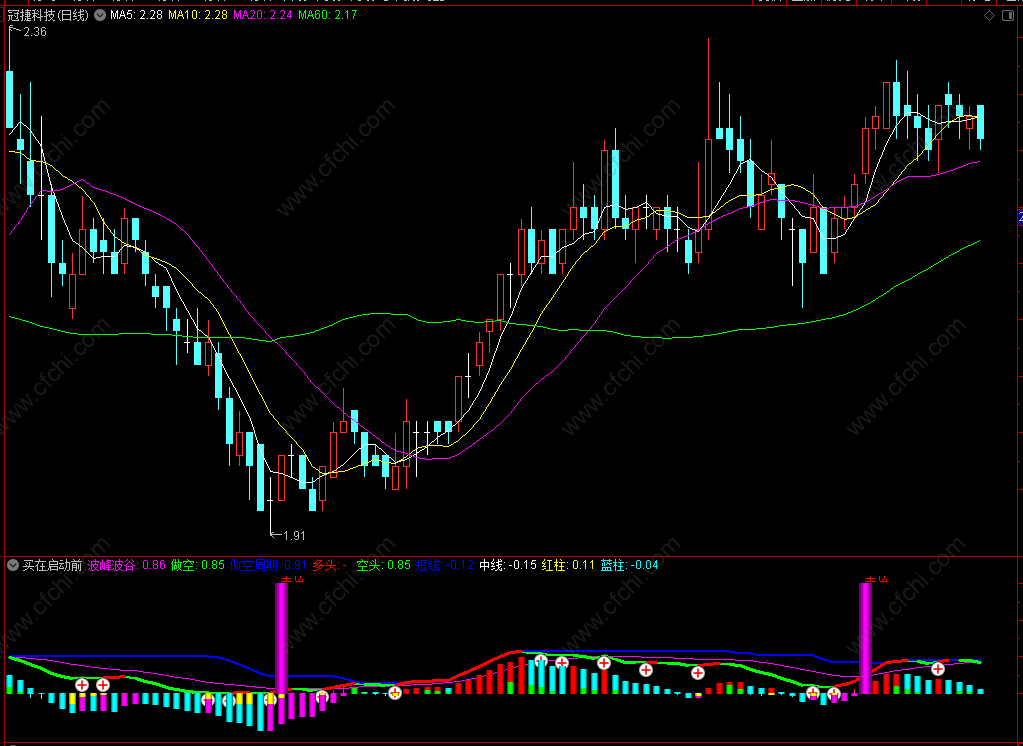Click the leftmost red plus signal marker

click(82, 685)
